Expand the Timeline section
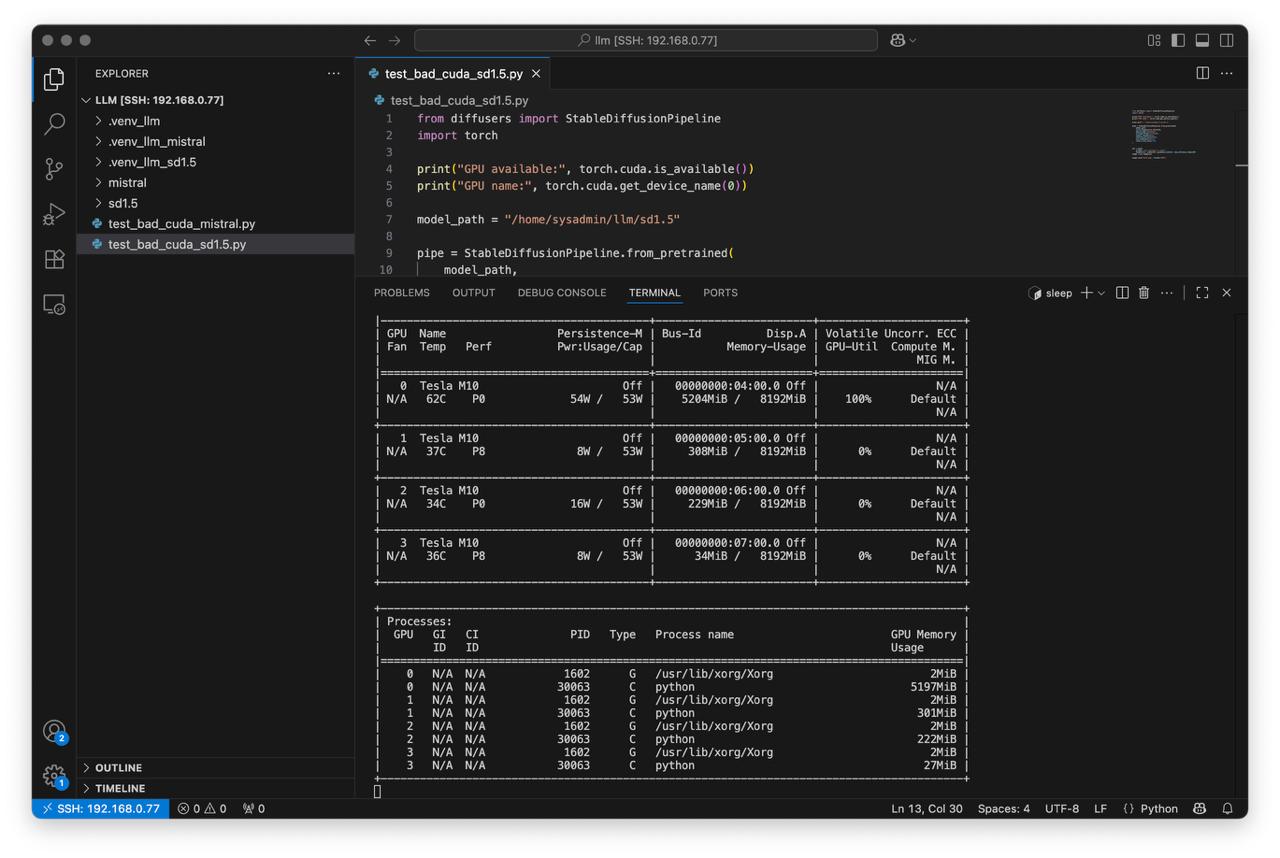Viewport: 1280px width, 858px height. 215,788
